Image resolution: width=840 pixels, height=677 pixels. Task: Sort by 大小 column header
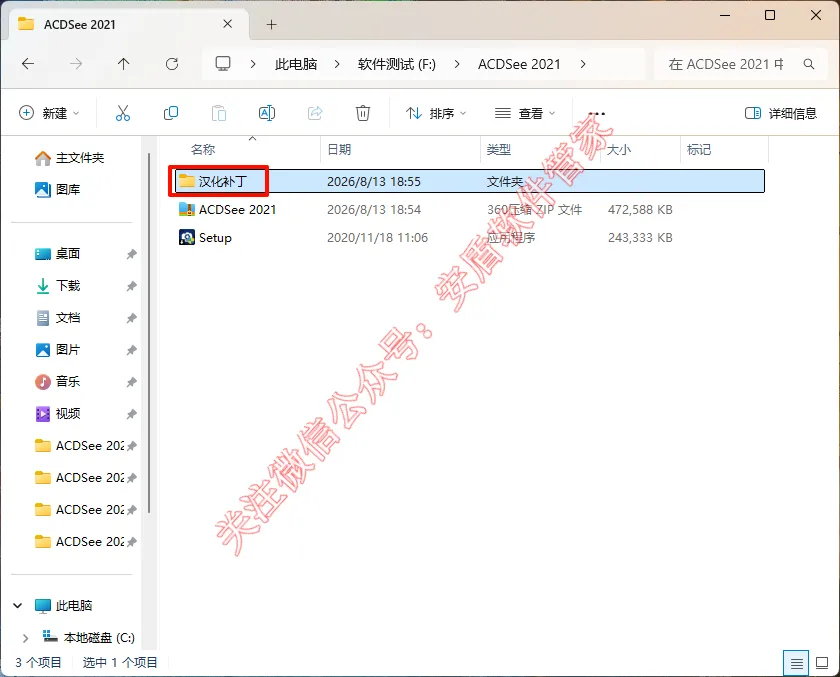pyautogui.click(x=619, y=150)
